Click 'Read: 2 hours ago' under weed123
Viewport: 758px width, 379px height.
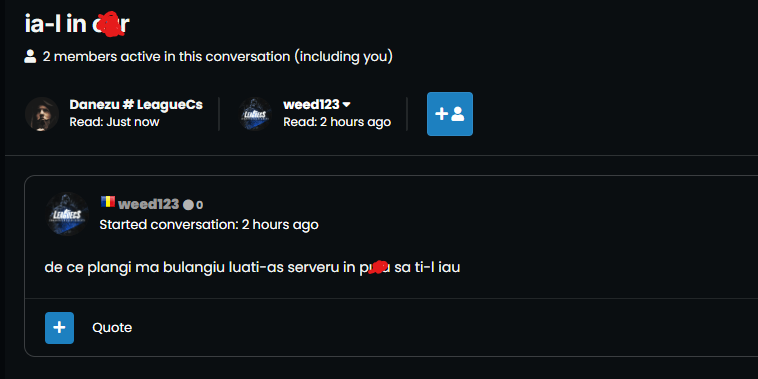[x=337, y=122]
